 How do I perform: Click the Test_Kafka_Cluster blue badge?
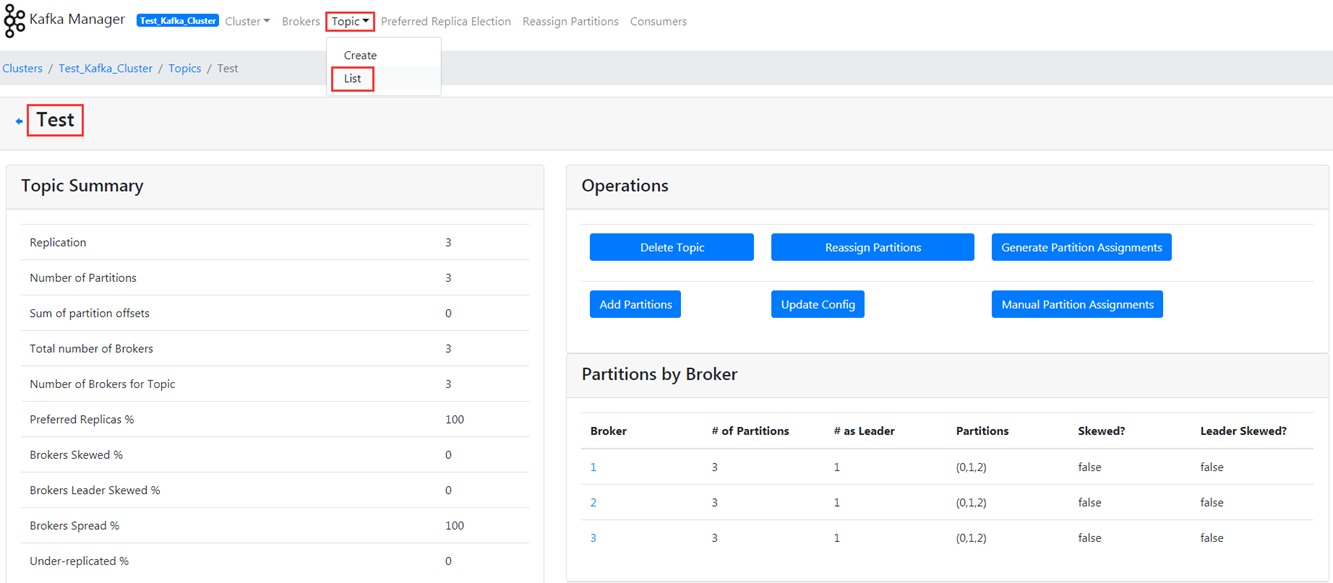pos(178,21)
